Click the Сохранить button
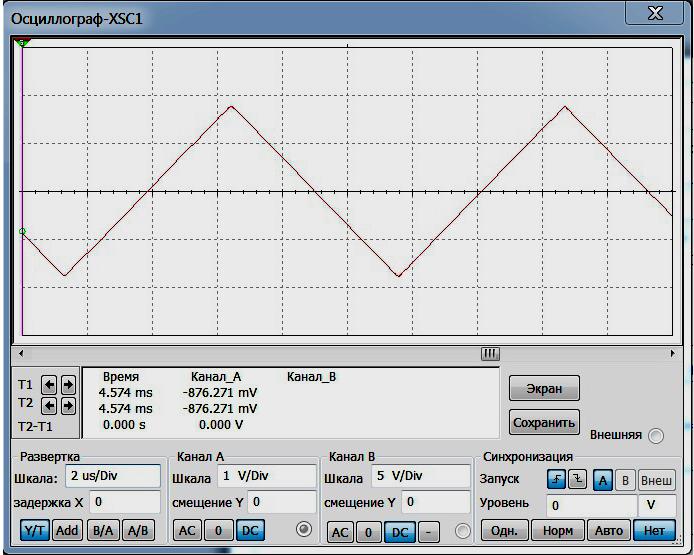694x555 pixels. (544, 422)
